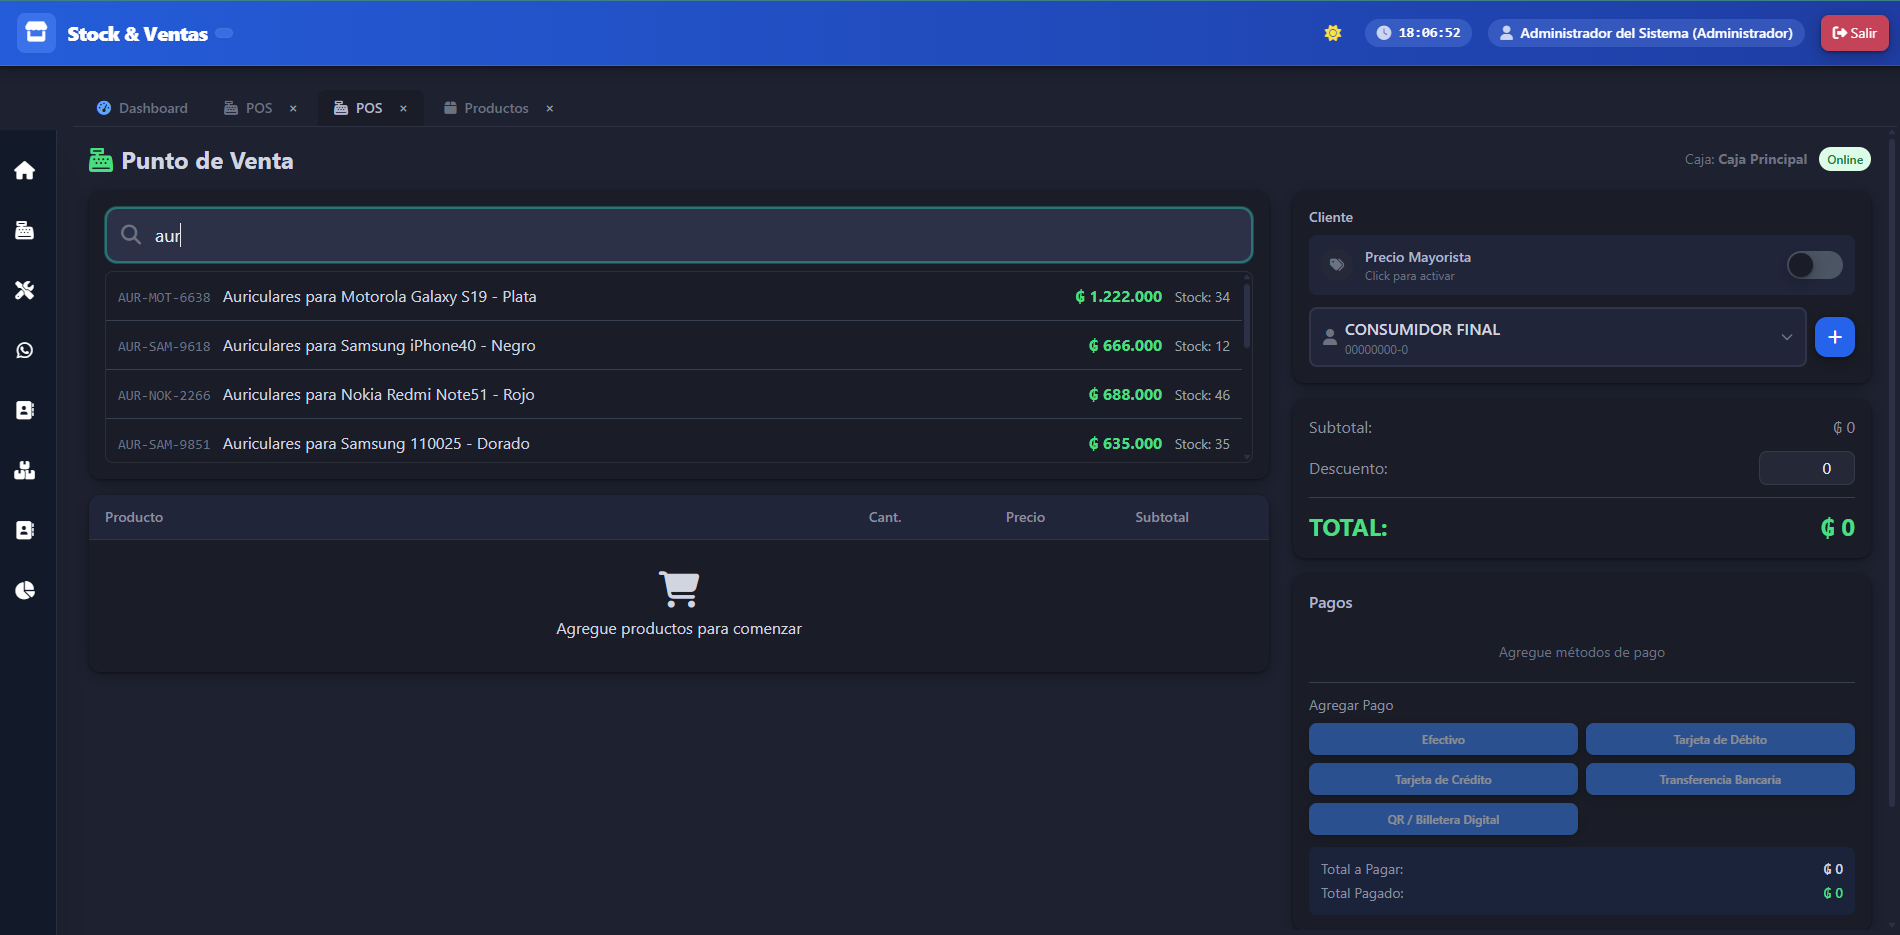Click the Stock & Ventas store logo

pos(36,33)
